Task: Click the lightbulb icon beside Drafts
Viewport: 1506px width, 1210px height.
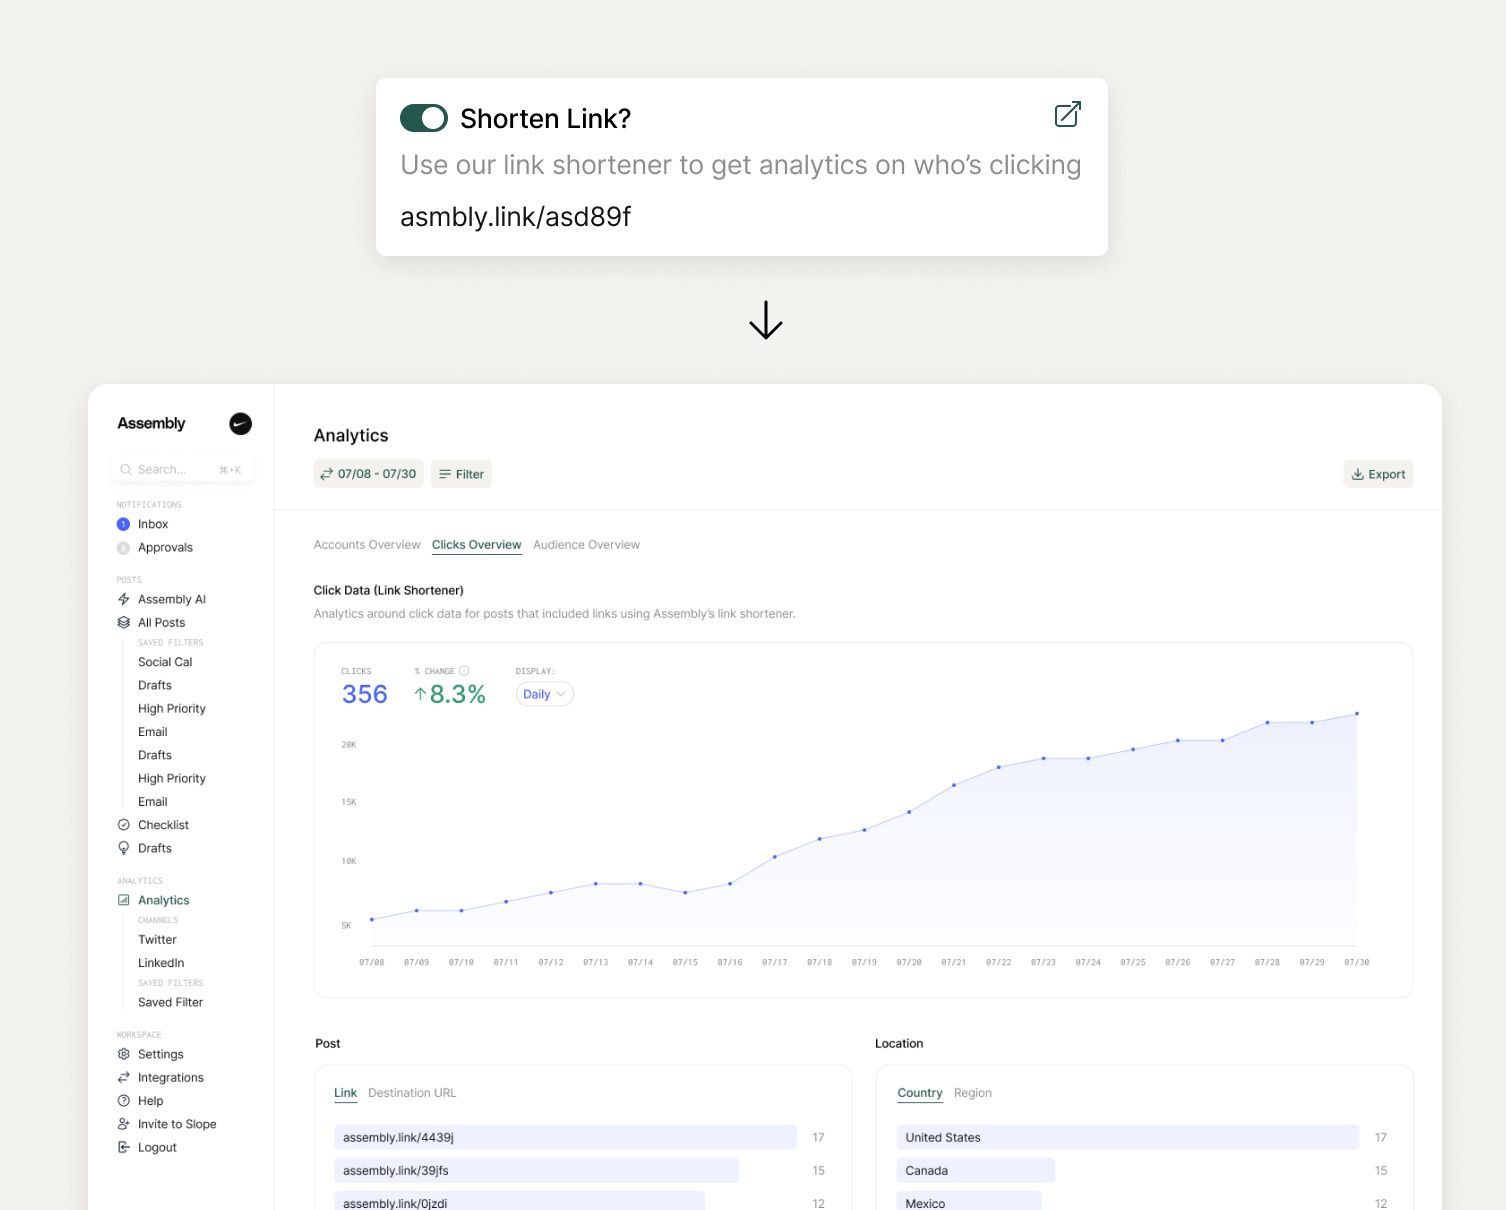Action: (124, 848)
